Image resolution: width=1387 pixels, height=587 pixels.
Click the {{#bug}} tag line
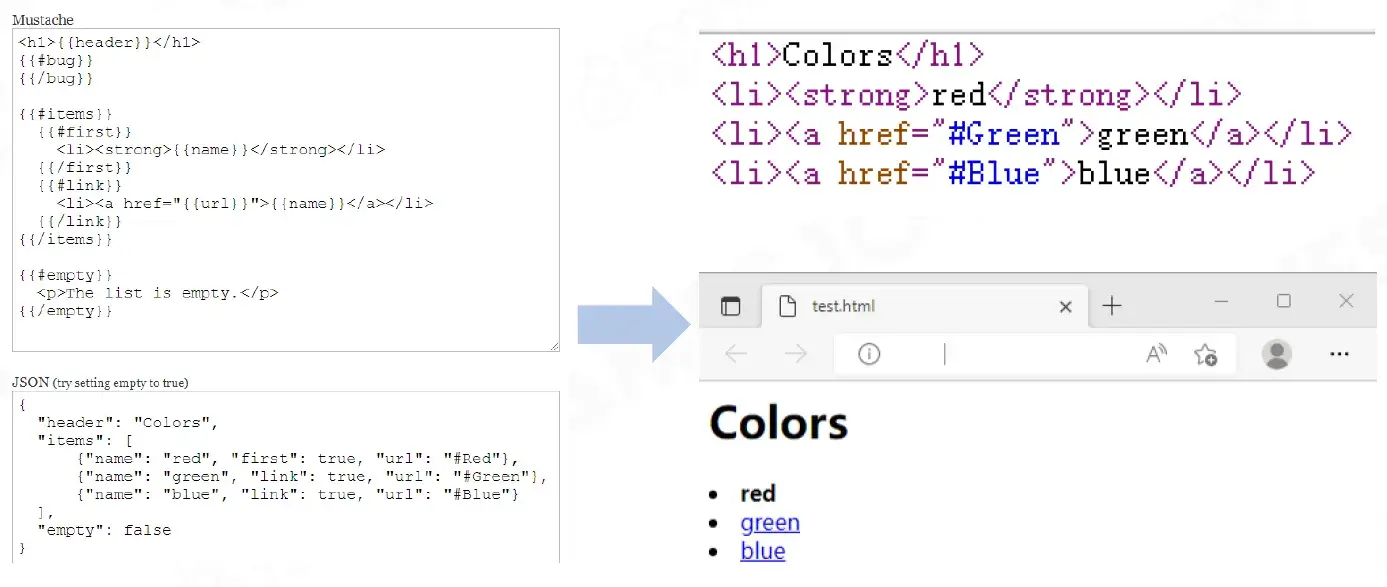click(56, 60)
